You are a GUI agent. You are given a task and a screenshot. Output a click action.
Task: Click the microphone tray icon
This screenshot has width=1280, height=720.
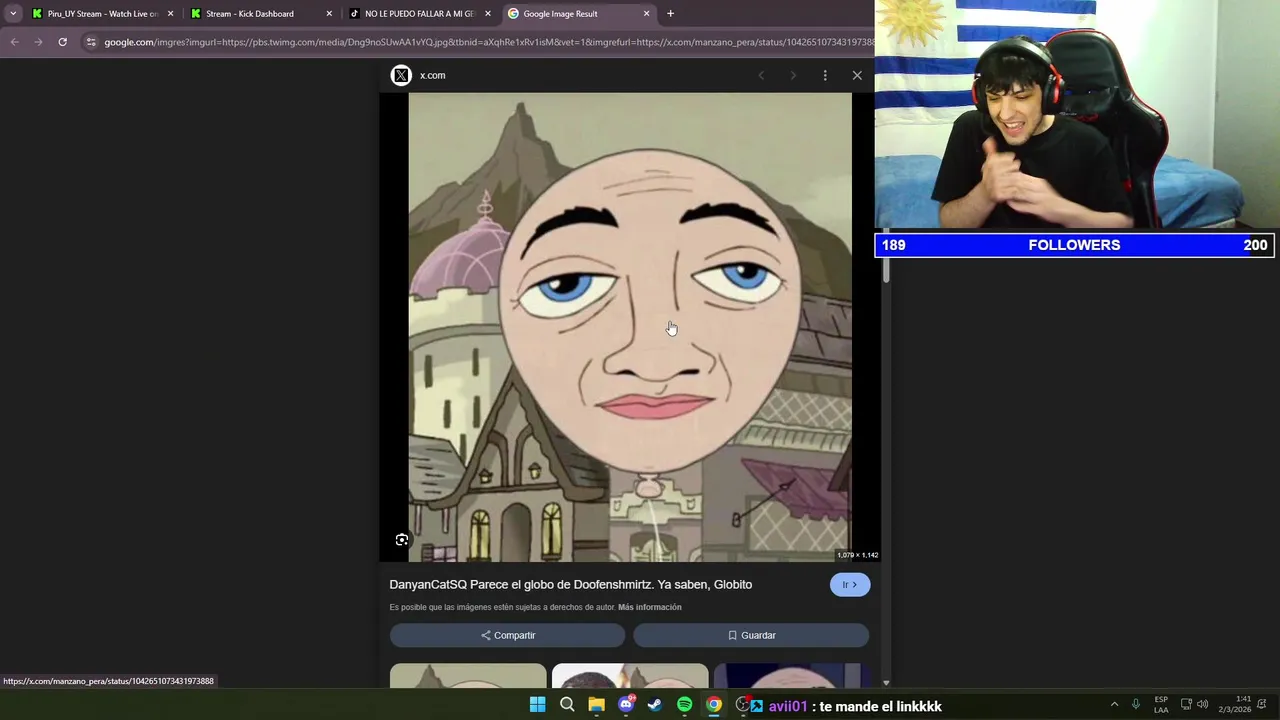click(1135, 705)
